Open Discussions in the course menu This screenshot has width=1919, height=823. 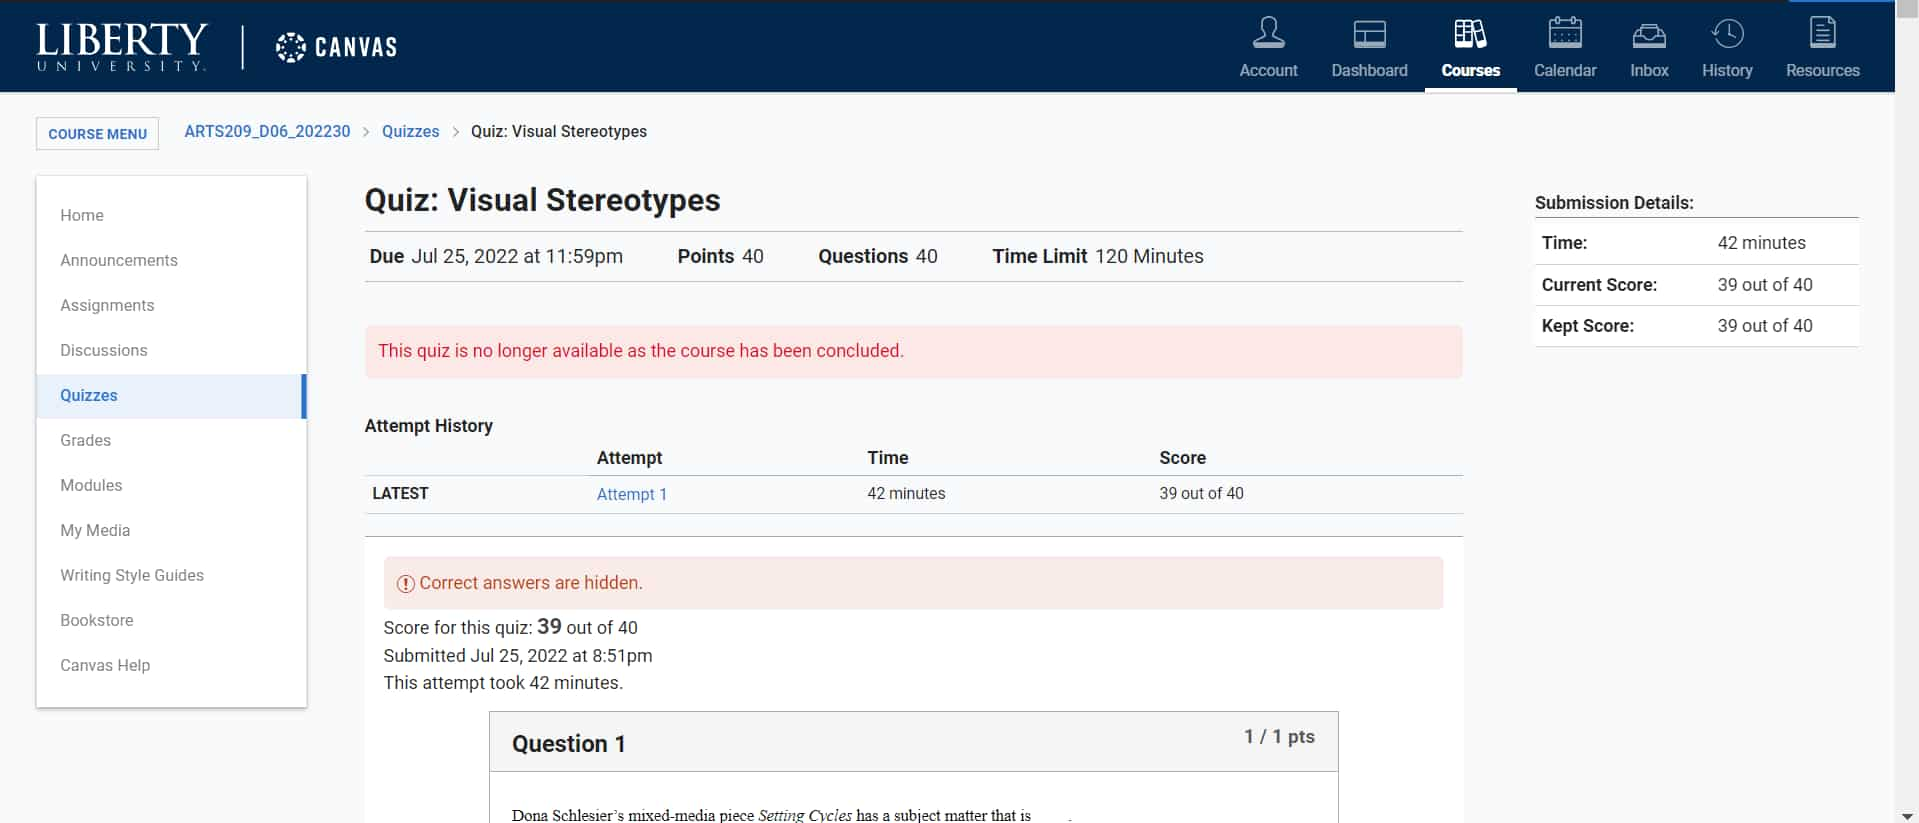[x=104, y=350]
